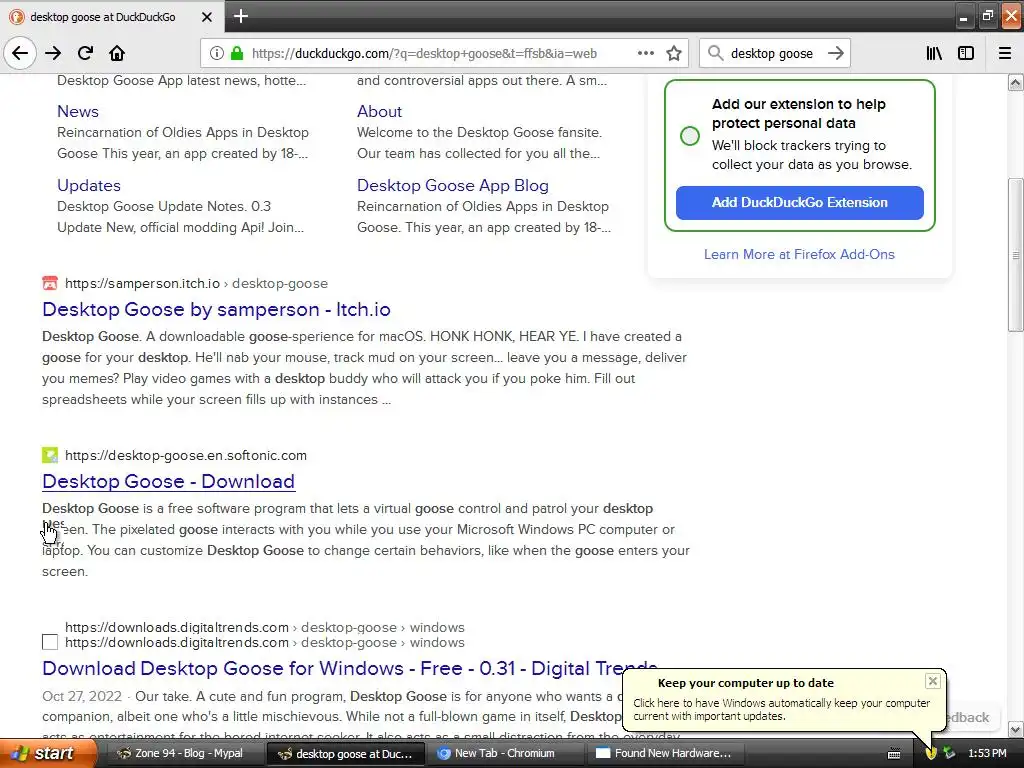Open Download Desktop Goose for Windows result

click(x=349, y=668)
